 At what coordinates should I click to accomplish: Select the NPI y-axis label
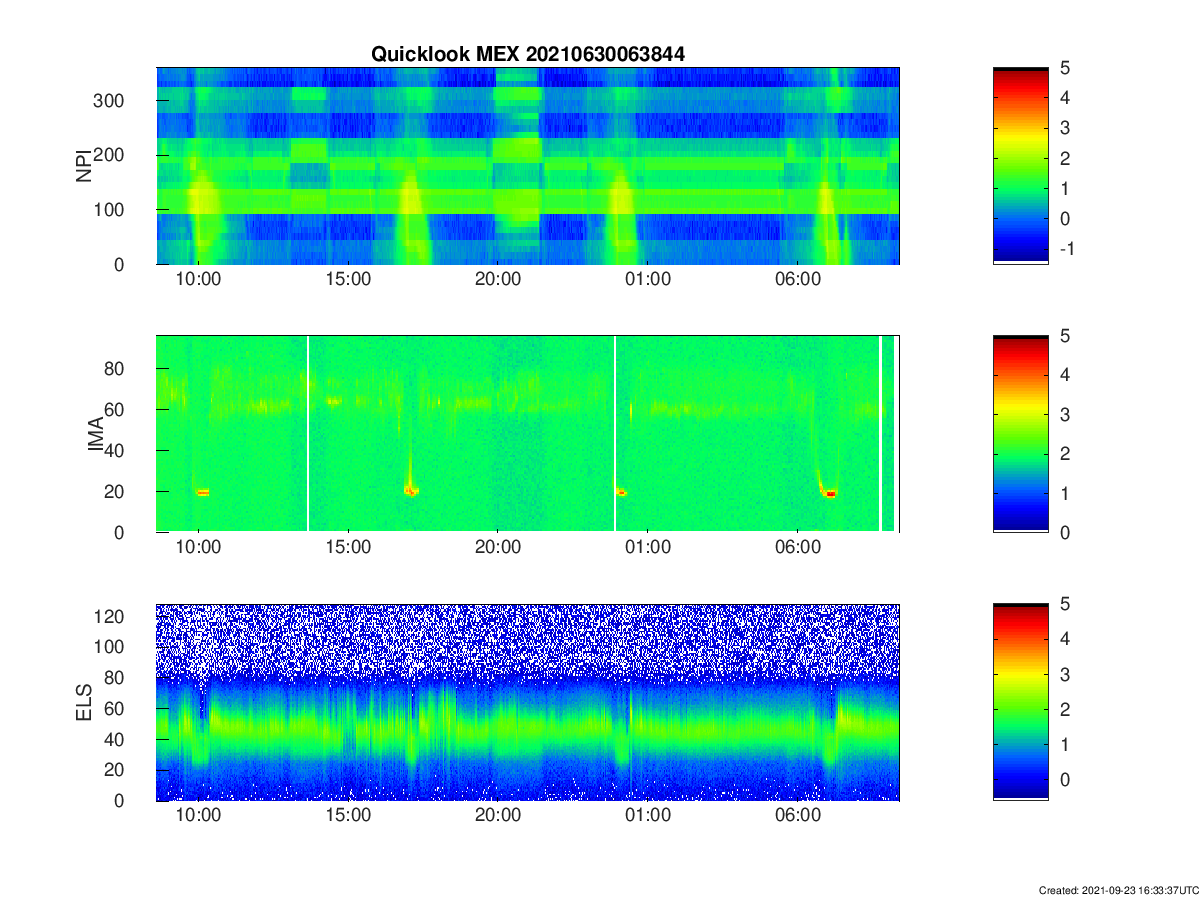click(x=83, y=165)
